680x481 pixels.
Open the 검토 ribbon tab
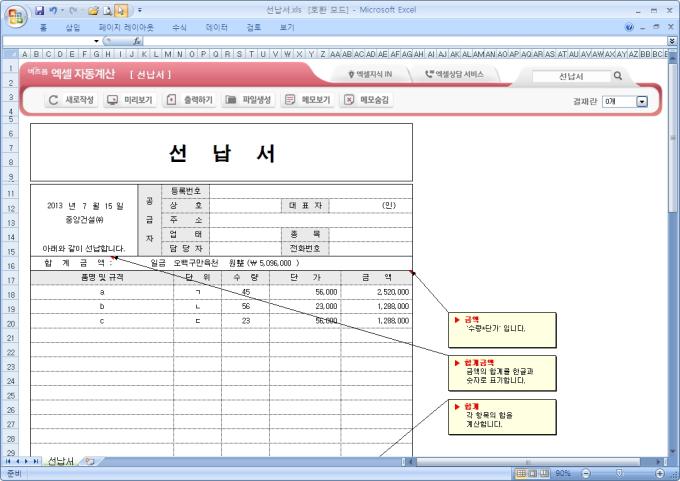[x=254, y=28]
